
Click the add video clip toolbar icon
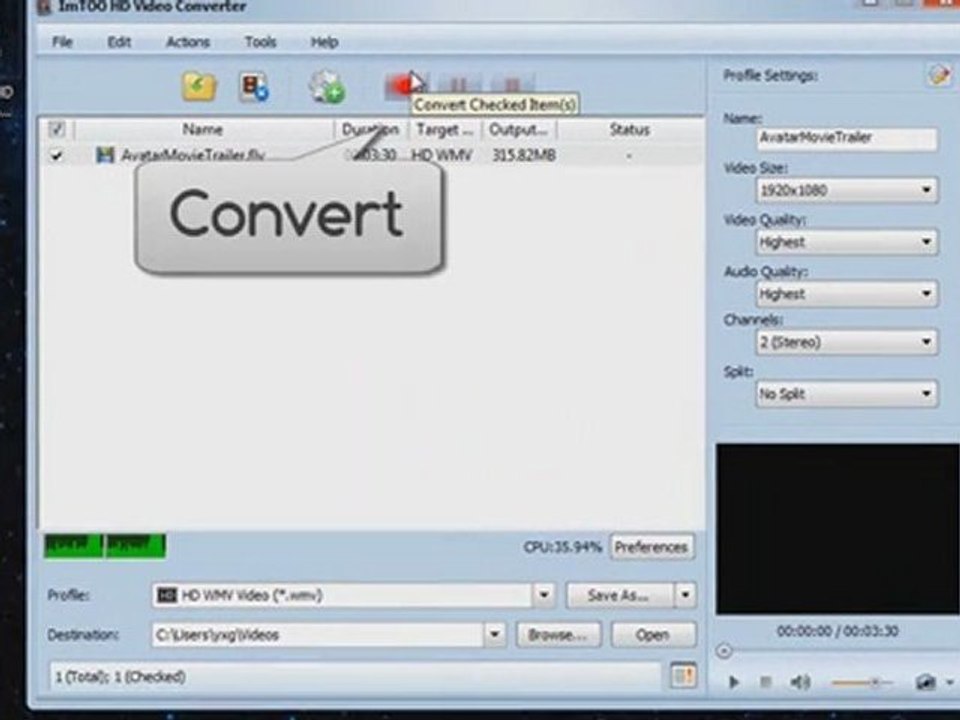click(x=253, y=86)
